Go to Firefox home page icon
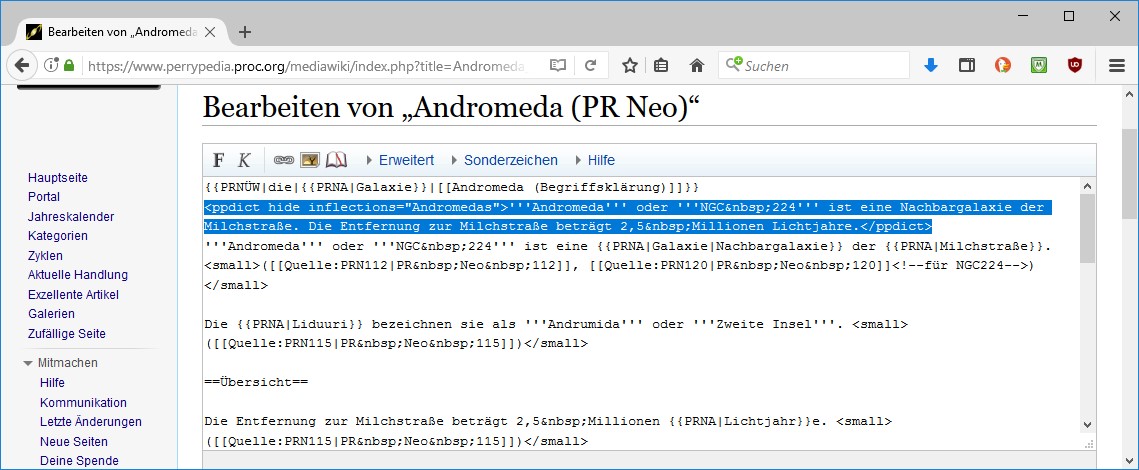 pyautogui.click(x=697, y=66)
